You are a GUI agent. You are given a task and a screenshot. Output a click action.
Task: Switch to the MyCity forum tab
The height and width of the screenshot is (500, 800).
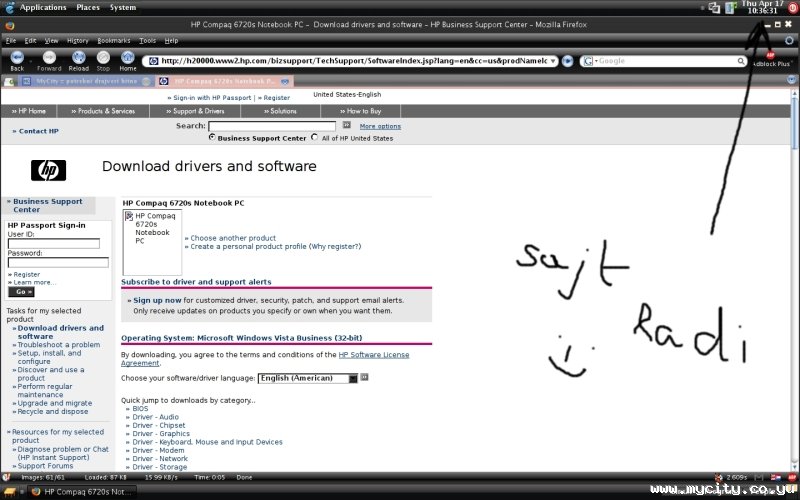[x=86, y=81]
